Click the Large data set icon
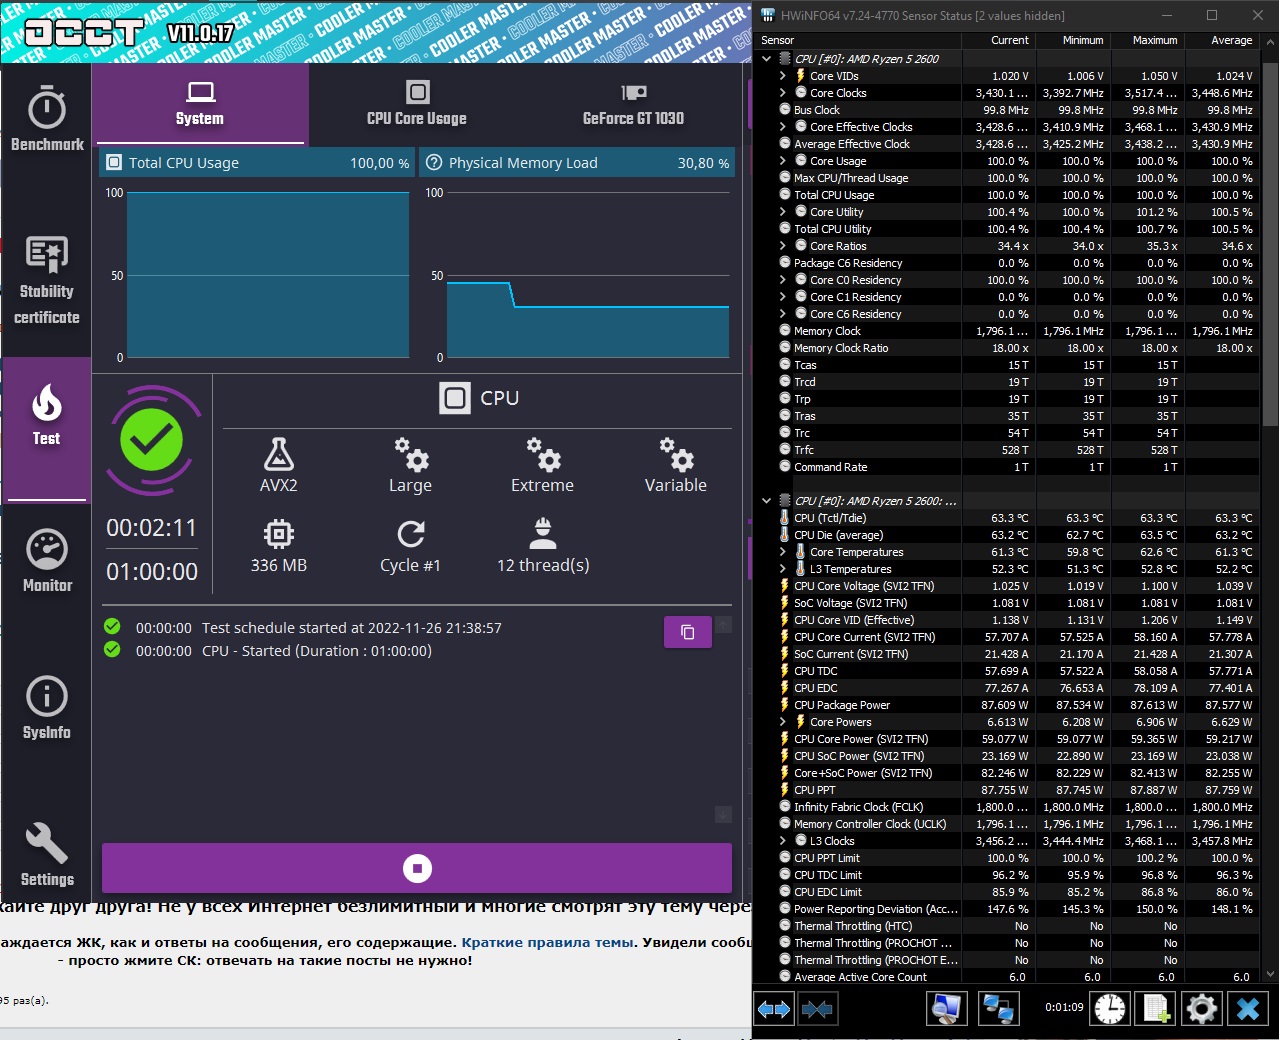 tap(410, 455)
